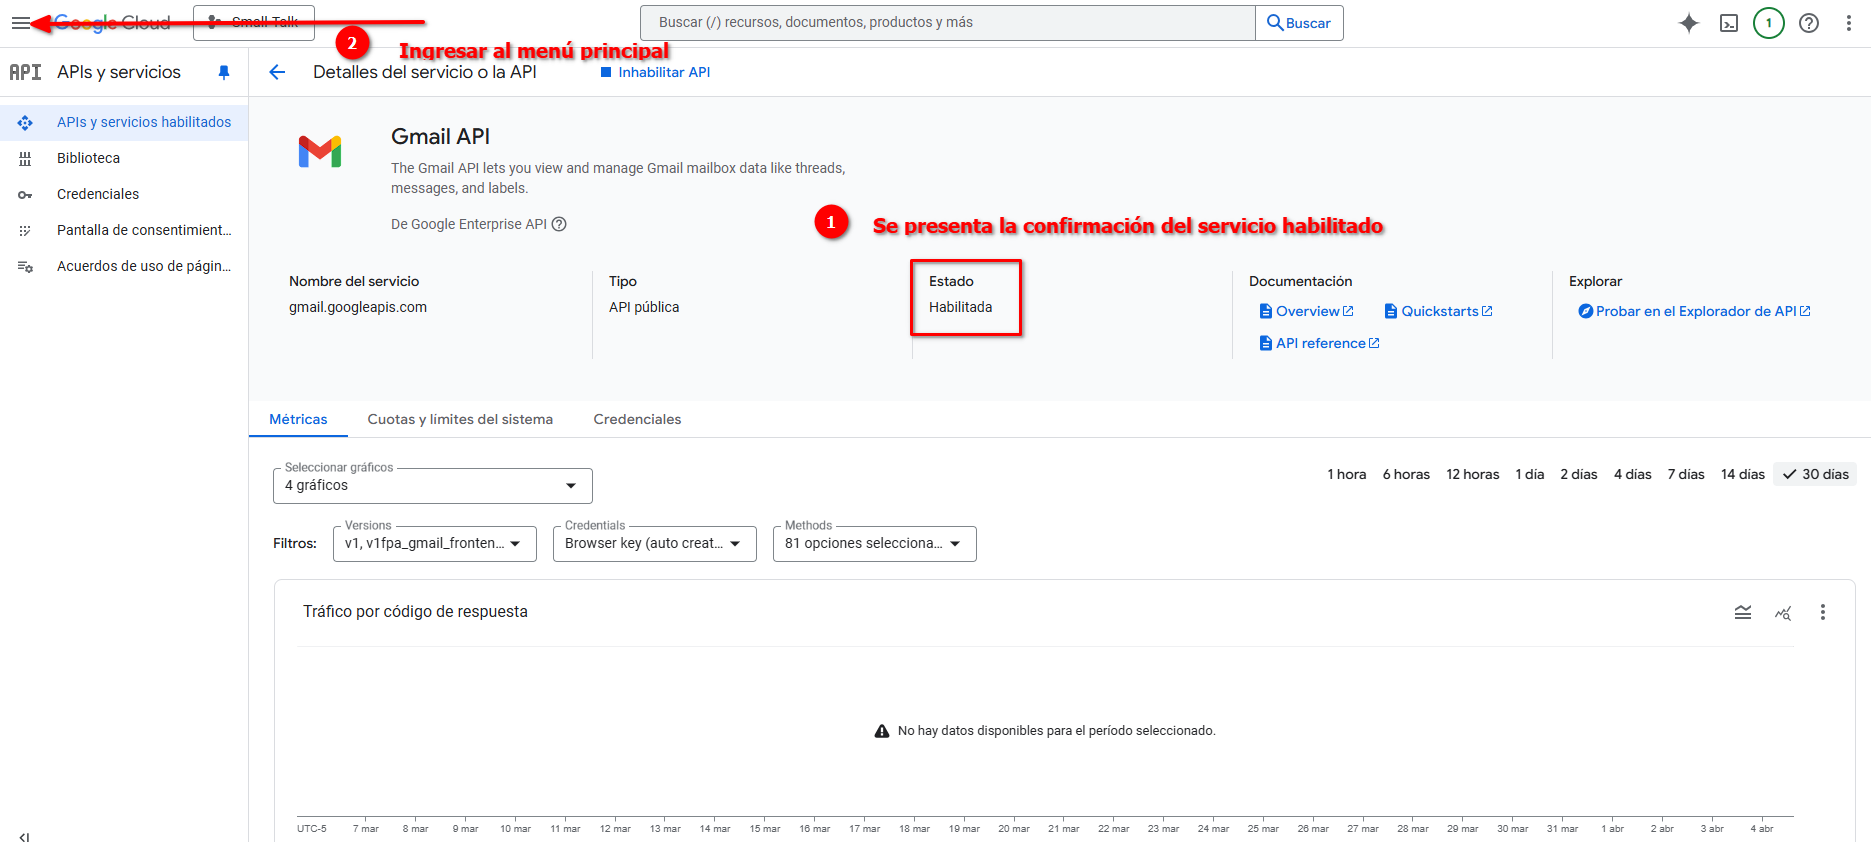The width and height of the screenshot is (1871, 842).
Task: Open the Versions filter dropdown
Action: (x=434, y=544)
